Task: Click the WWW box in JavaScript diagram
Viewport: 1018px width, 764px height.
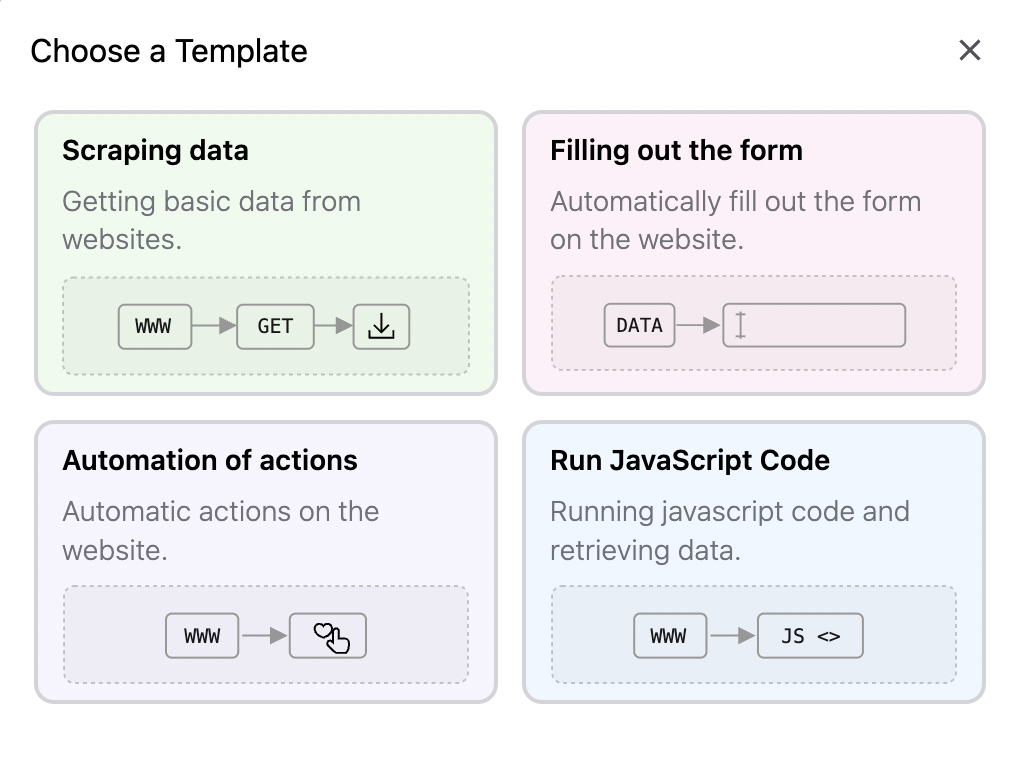Action: (668, 636)
